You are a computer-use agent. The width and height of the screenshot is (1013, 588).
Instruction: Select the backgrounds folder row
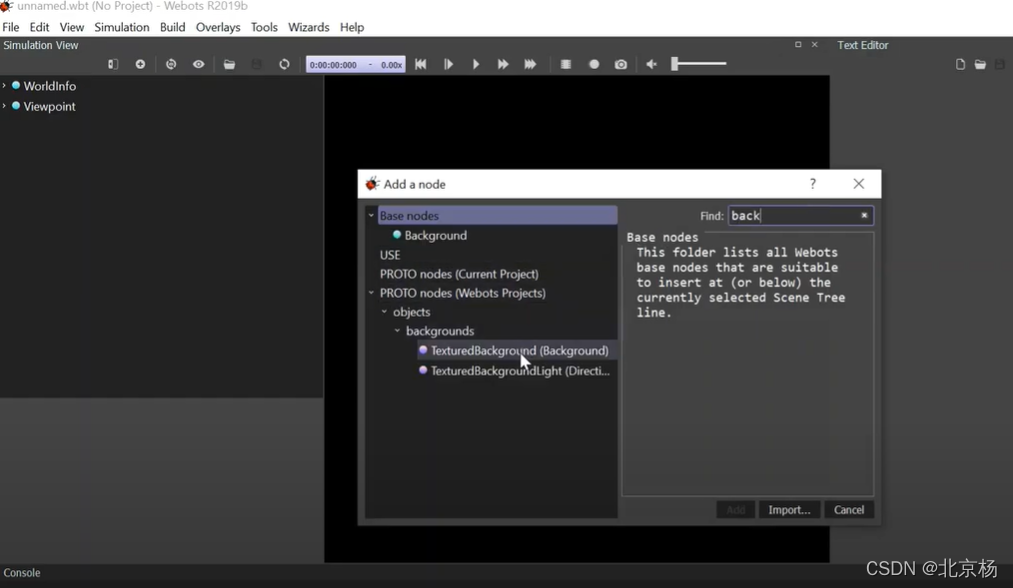pos(440,331)
